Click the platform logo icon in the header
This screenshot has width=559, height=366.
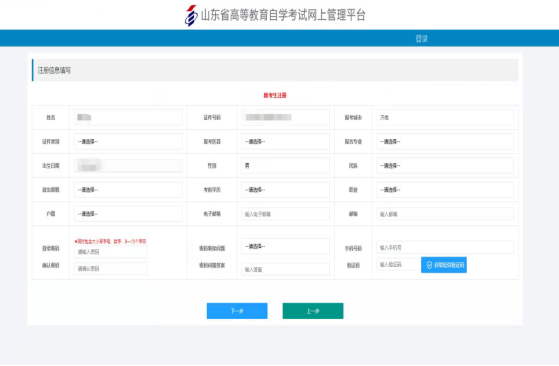191,16
